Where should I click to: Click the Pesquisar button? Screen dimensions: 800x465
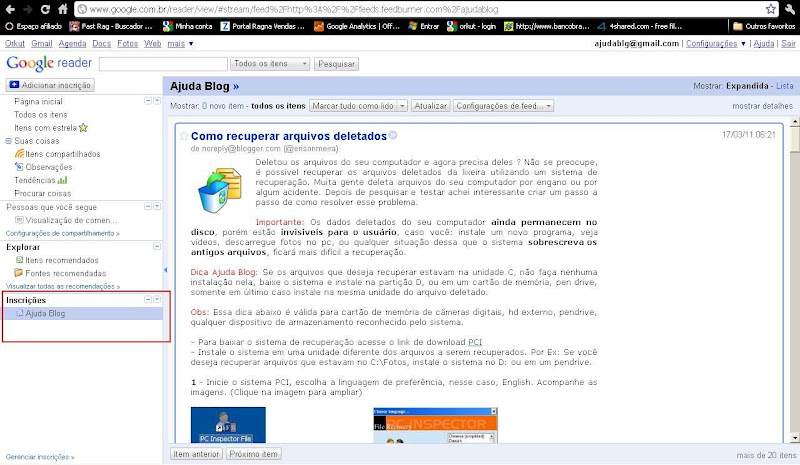click(336, 64)
